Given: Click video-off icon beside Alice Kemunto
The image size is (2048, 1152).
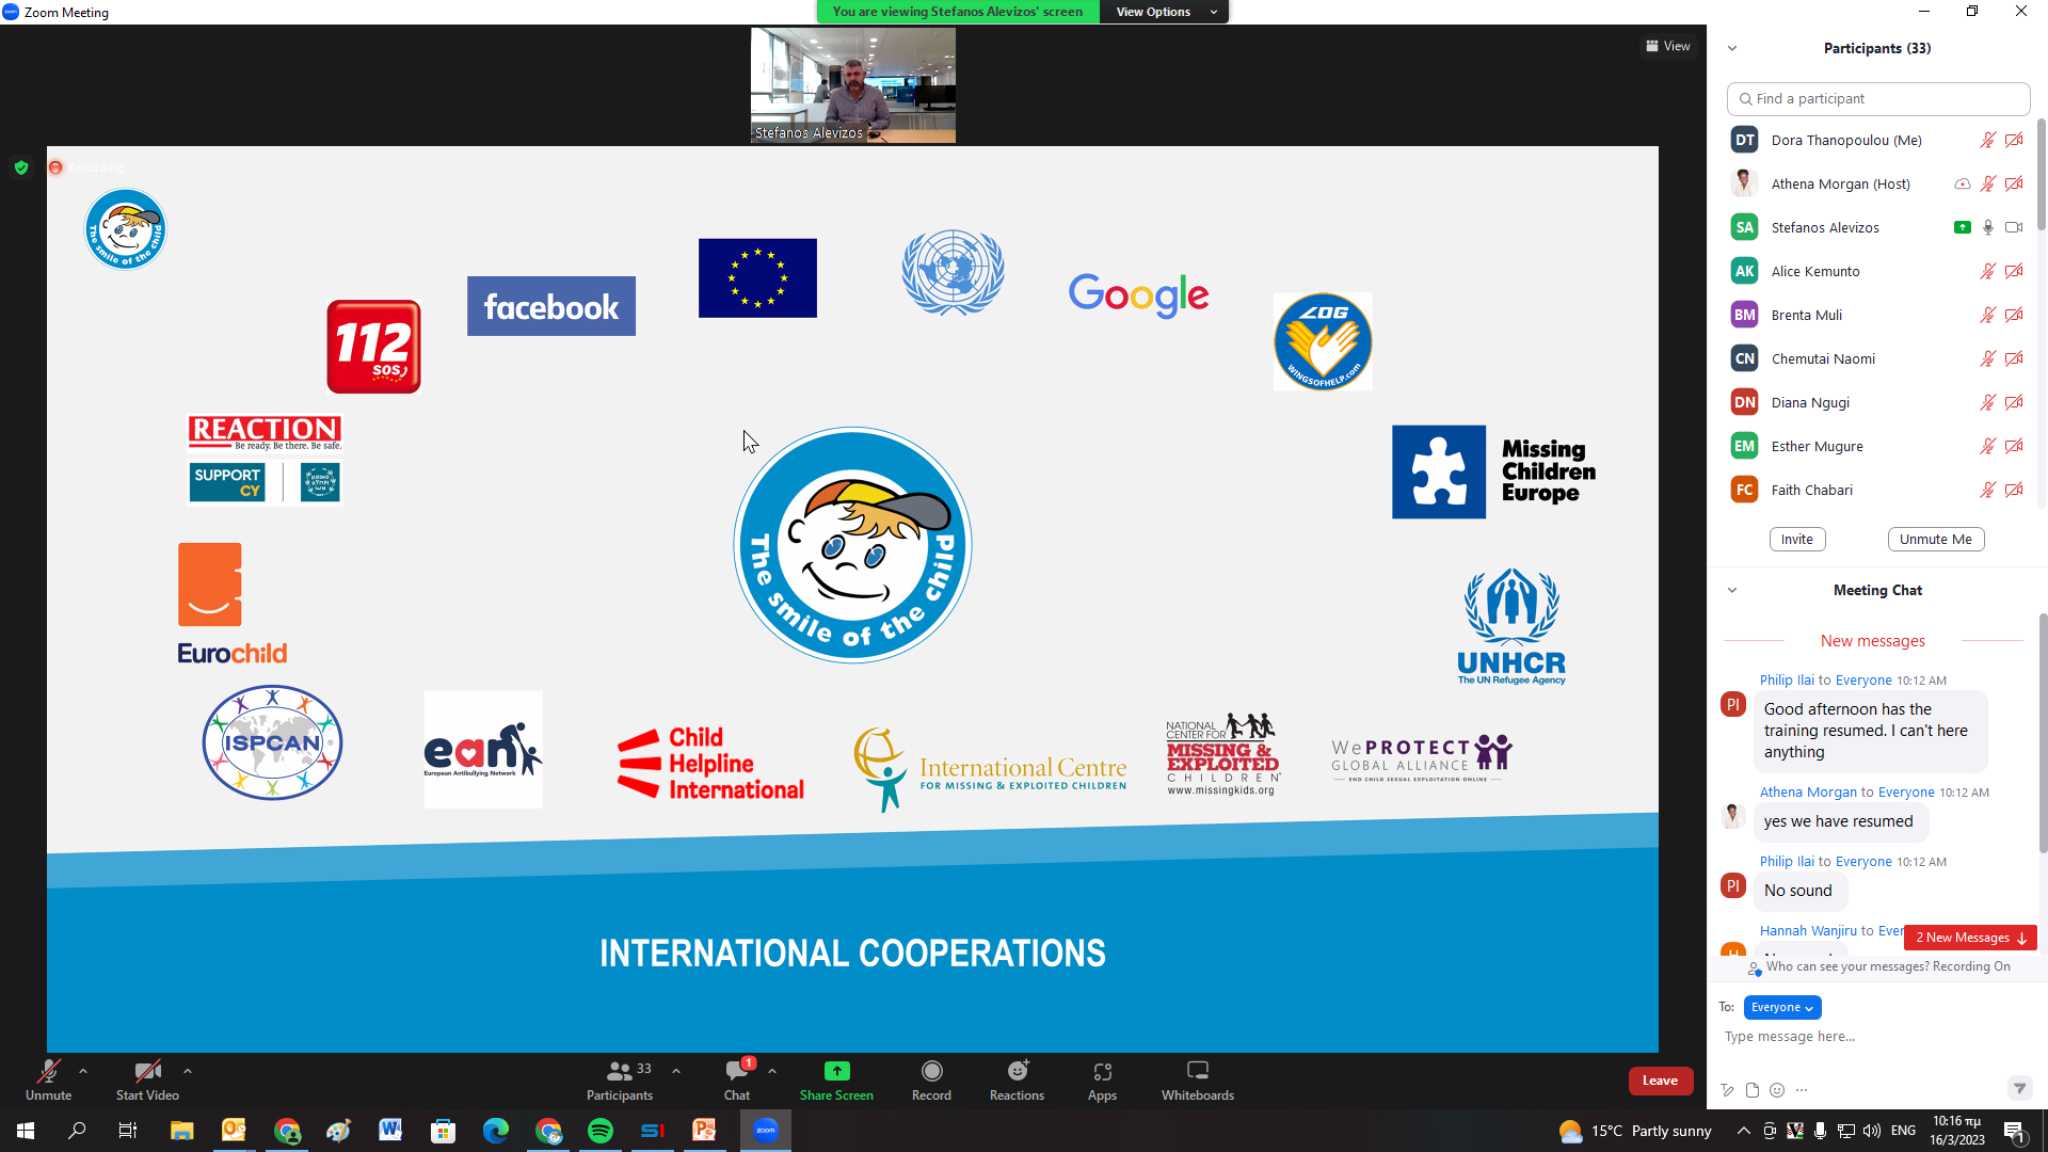Looking at the screenshot, I should click(x=2014, y=271).
